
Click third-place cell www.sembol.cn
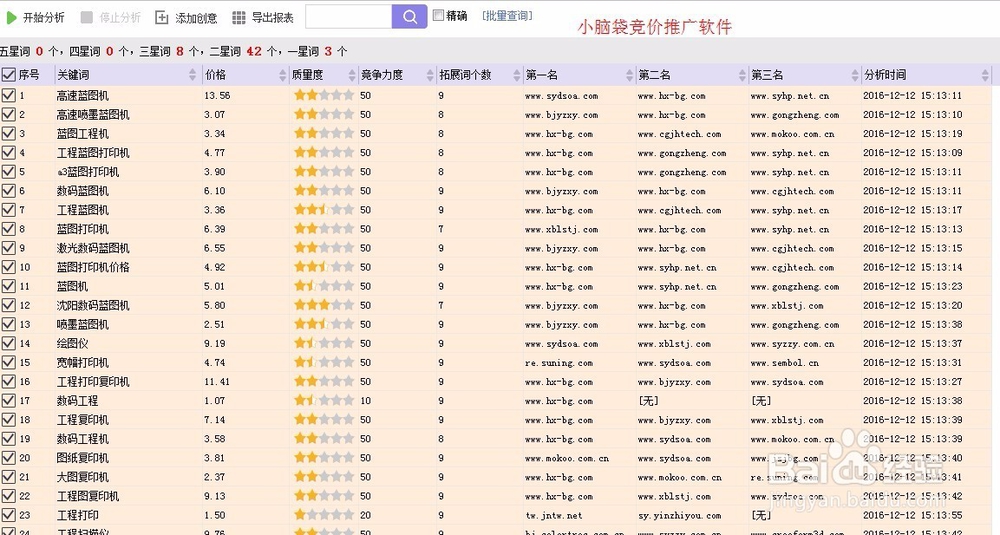pyautogui.click(x=784, y=363)
